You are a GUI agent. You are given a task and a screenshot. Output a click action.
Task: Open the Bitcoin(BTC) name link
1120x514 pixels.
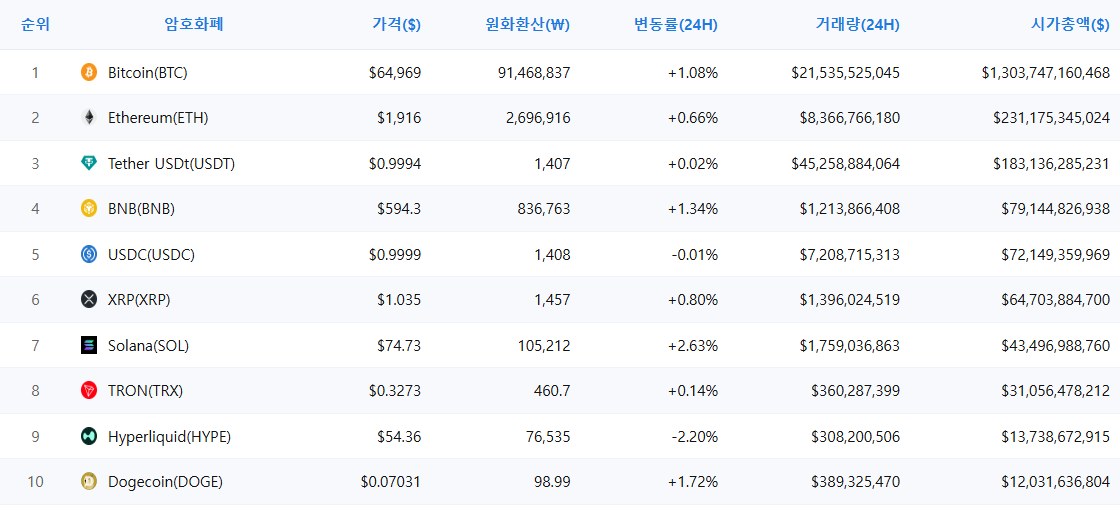[x=148, y=72]
